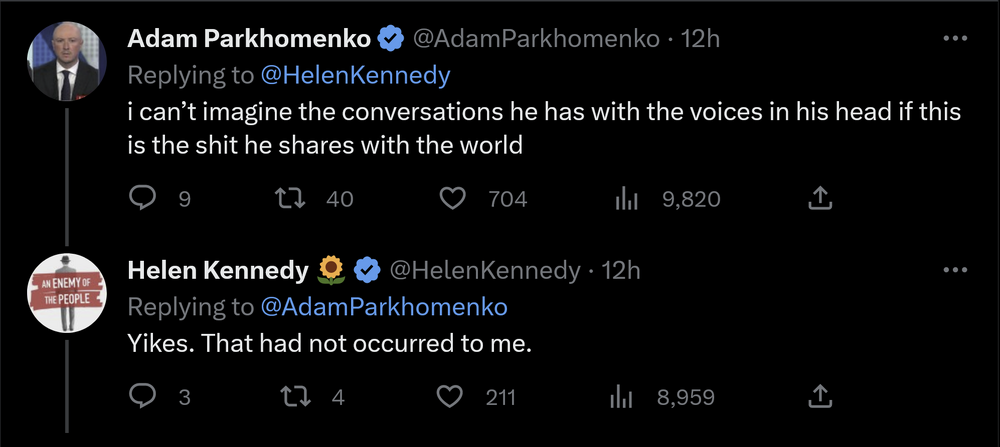Screen dimensions: 1000x447
Task: Open more options for Adam Parkhomenko's tweet
Action: click(956, 39)
